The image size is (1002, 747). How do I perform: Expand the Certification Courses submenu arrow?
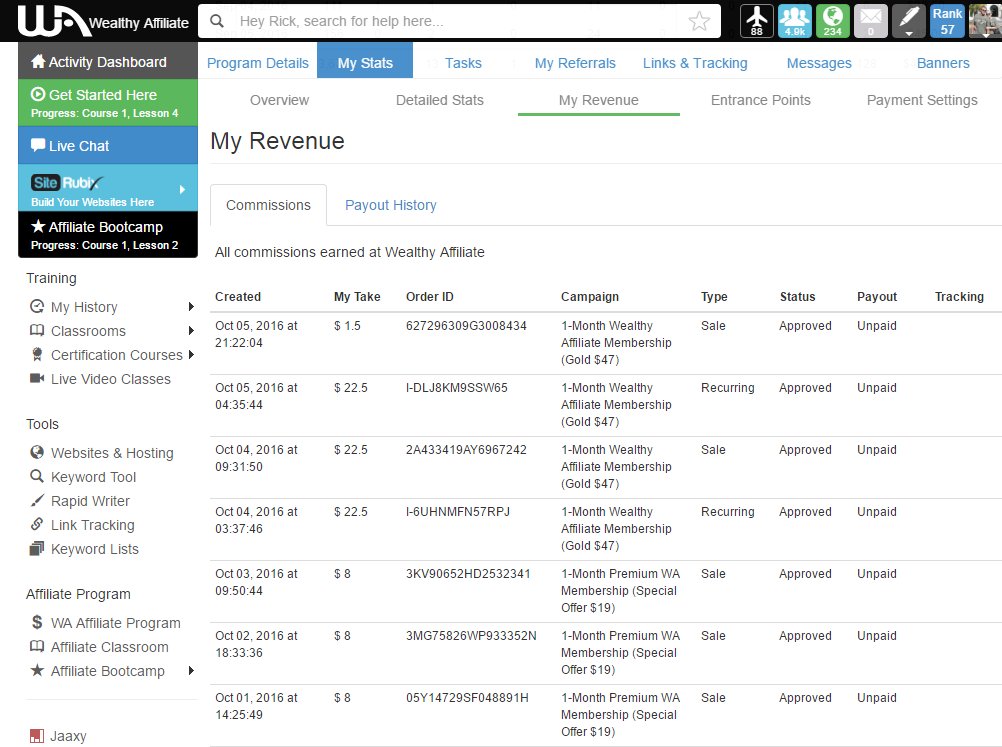click(190, 355)
